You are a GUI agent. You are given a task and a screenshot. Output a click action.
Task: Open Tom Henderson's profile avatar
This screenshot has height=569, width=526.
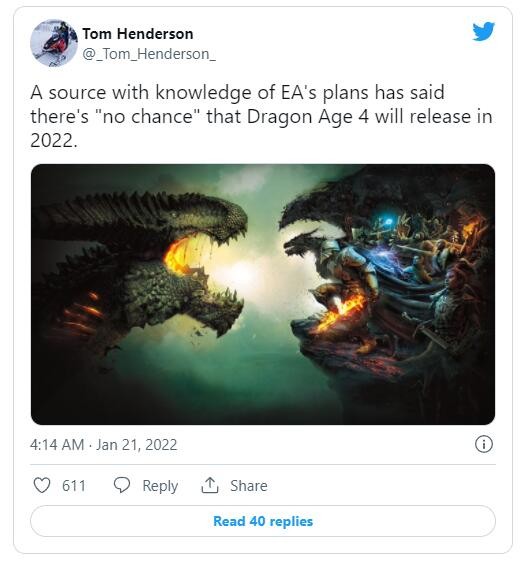click(54, 43)
